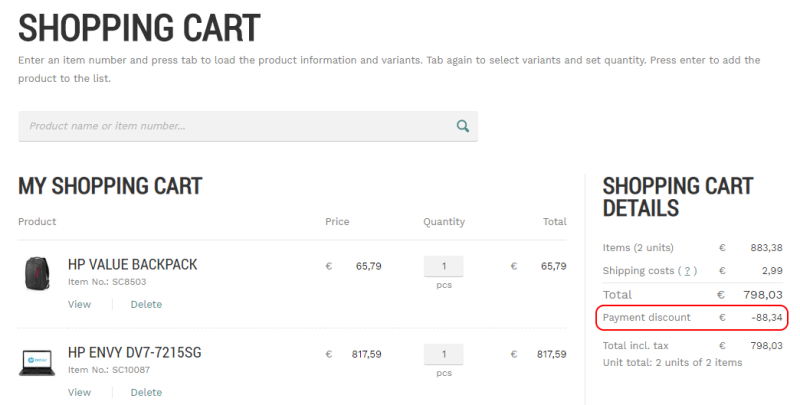
Task: Open the HP Envy laptop thumbnail
Action: pos(37,360)
